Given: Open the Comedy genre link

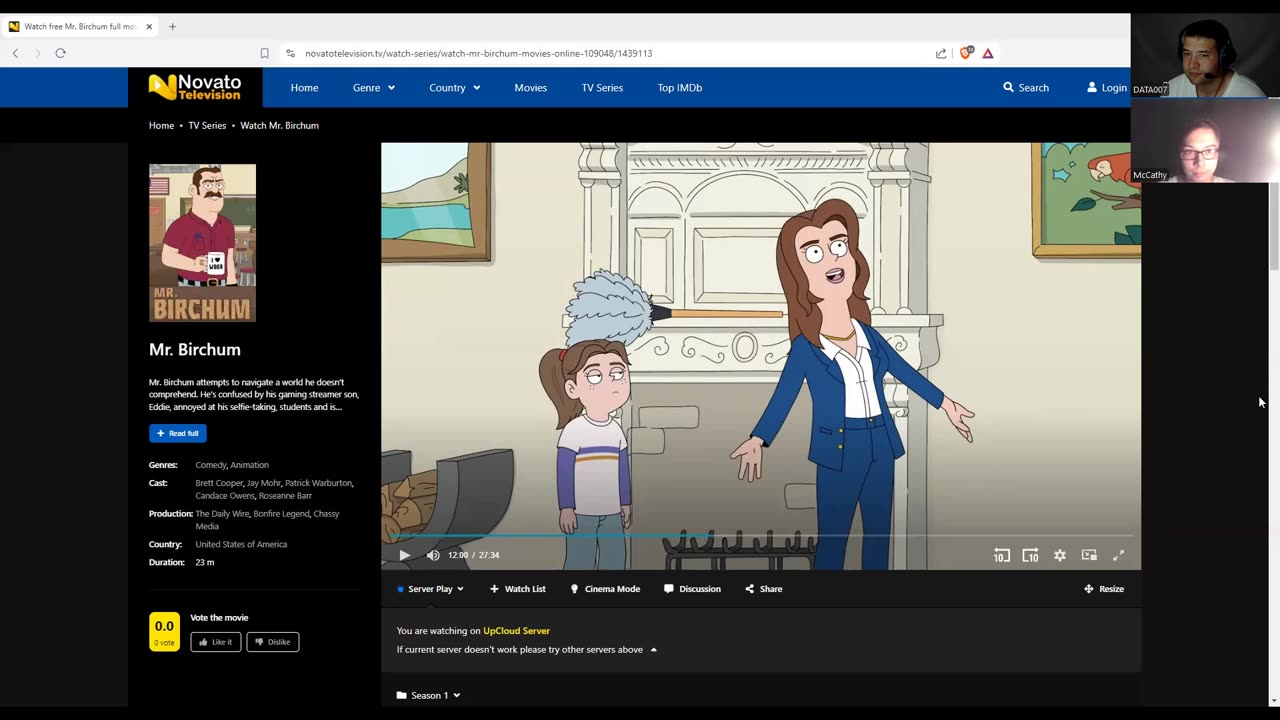Looking at the screenshot, I should point(210,465).
